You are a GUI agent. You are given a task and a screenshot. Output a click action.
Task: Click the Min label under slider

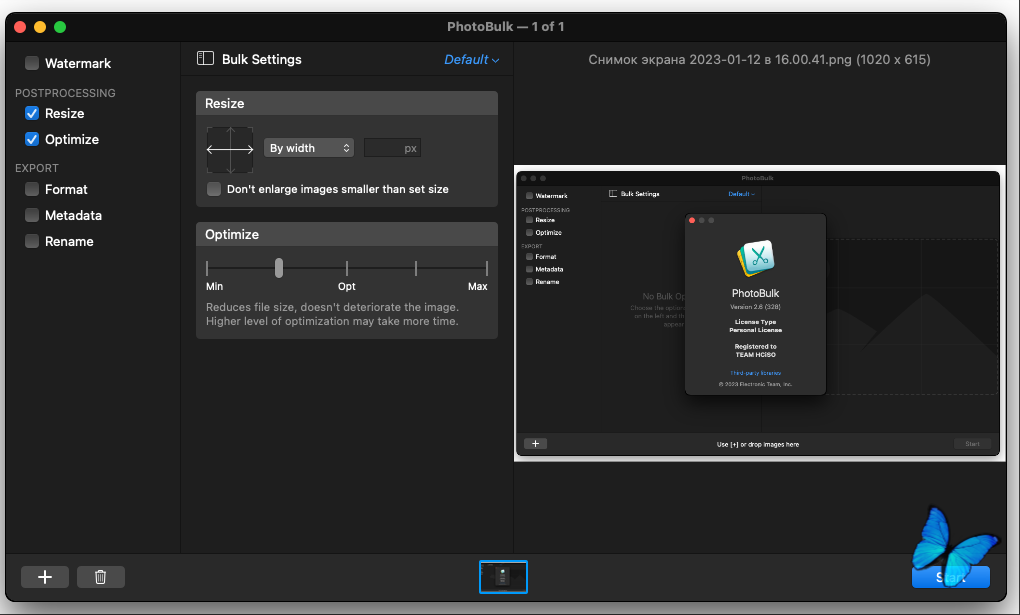pos(215,286)
